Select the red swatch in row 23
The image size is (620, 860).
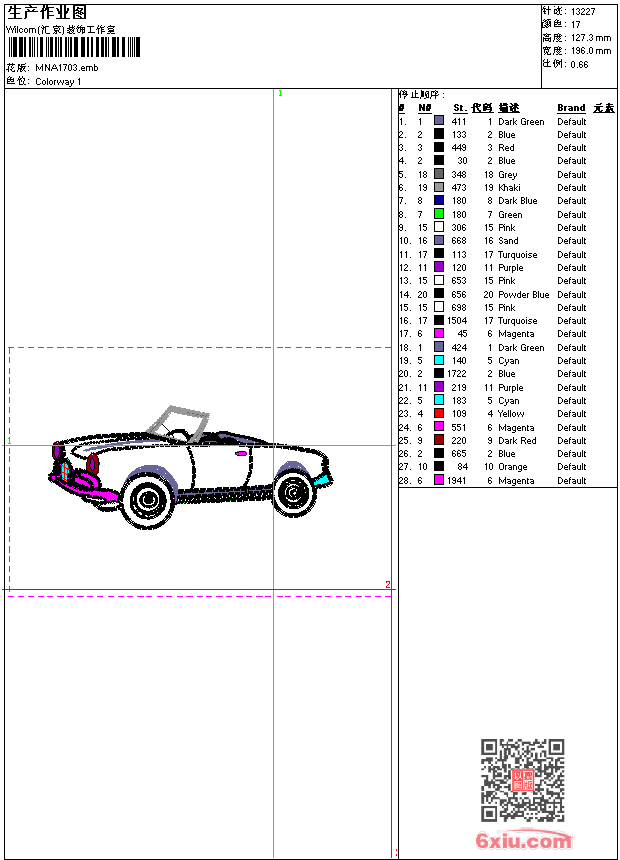pyautogui.click(x=439, y=414)
